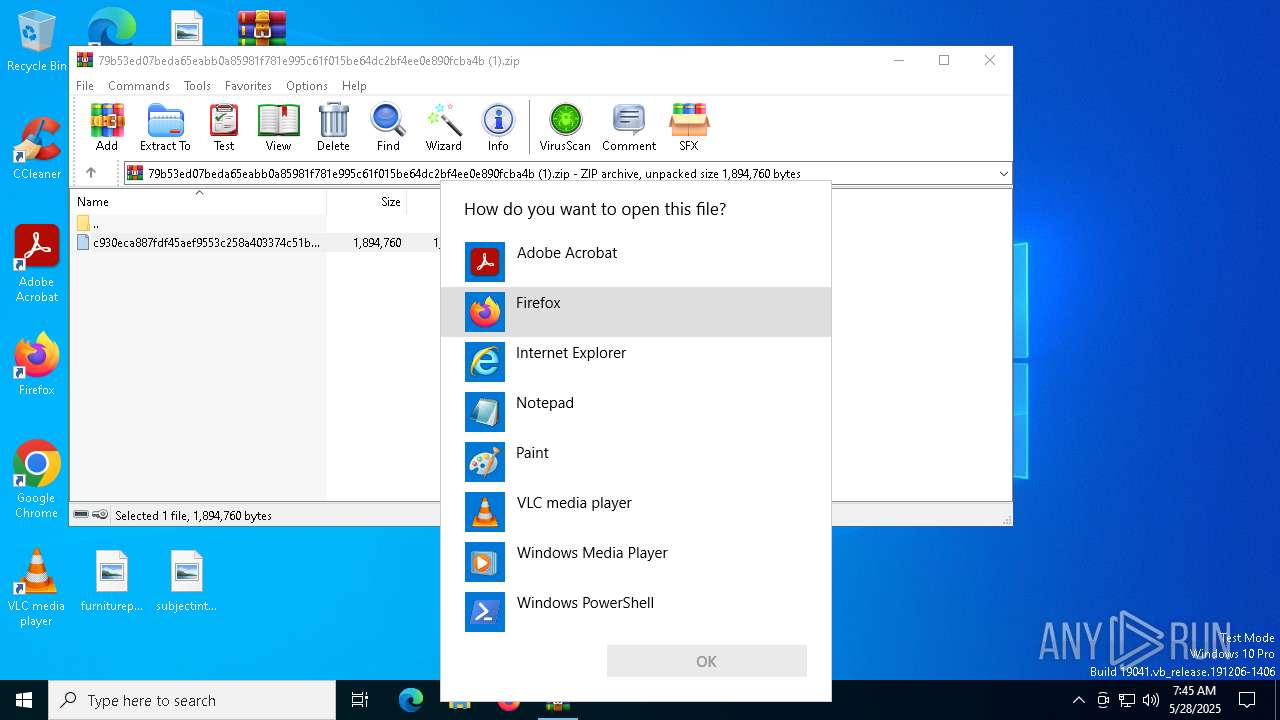Click the Delete trash icon in WinRAR
The height and width of the screenshot is (720, 1280).
(x=333, y=127)
